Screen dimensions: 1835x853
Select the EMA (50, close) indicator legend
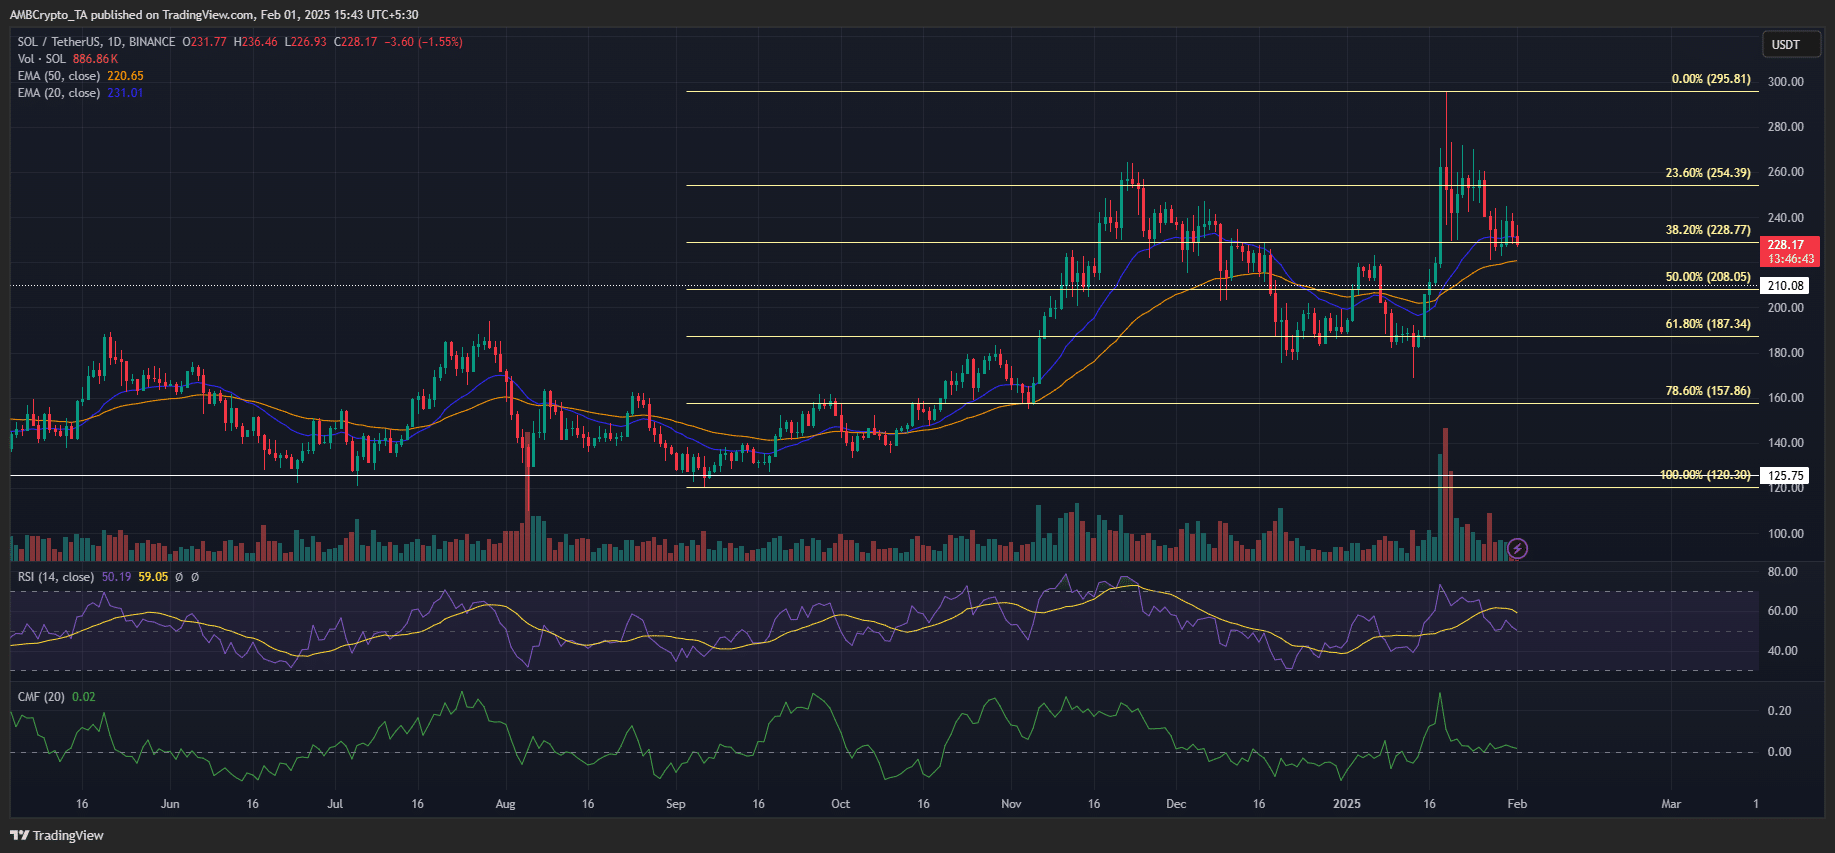58,76
